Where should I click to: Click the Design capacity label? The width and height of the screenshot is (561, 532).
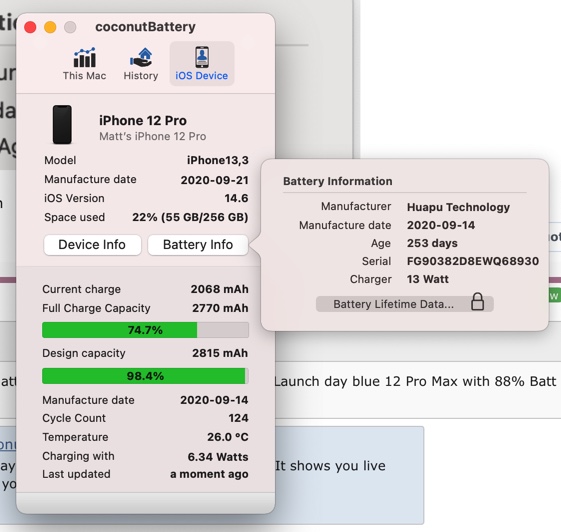[84, 353]
